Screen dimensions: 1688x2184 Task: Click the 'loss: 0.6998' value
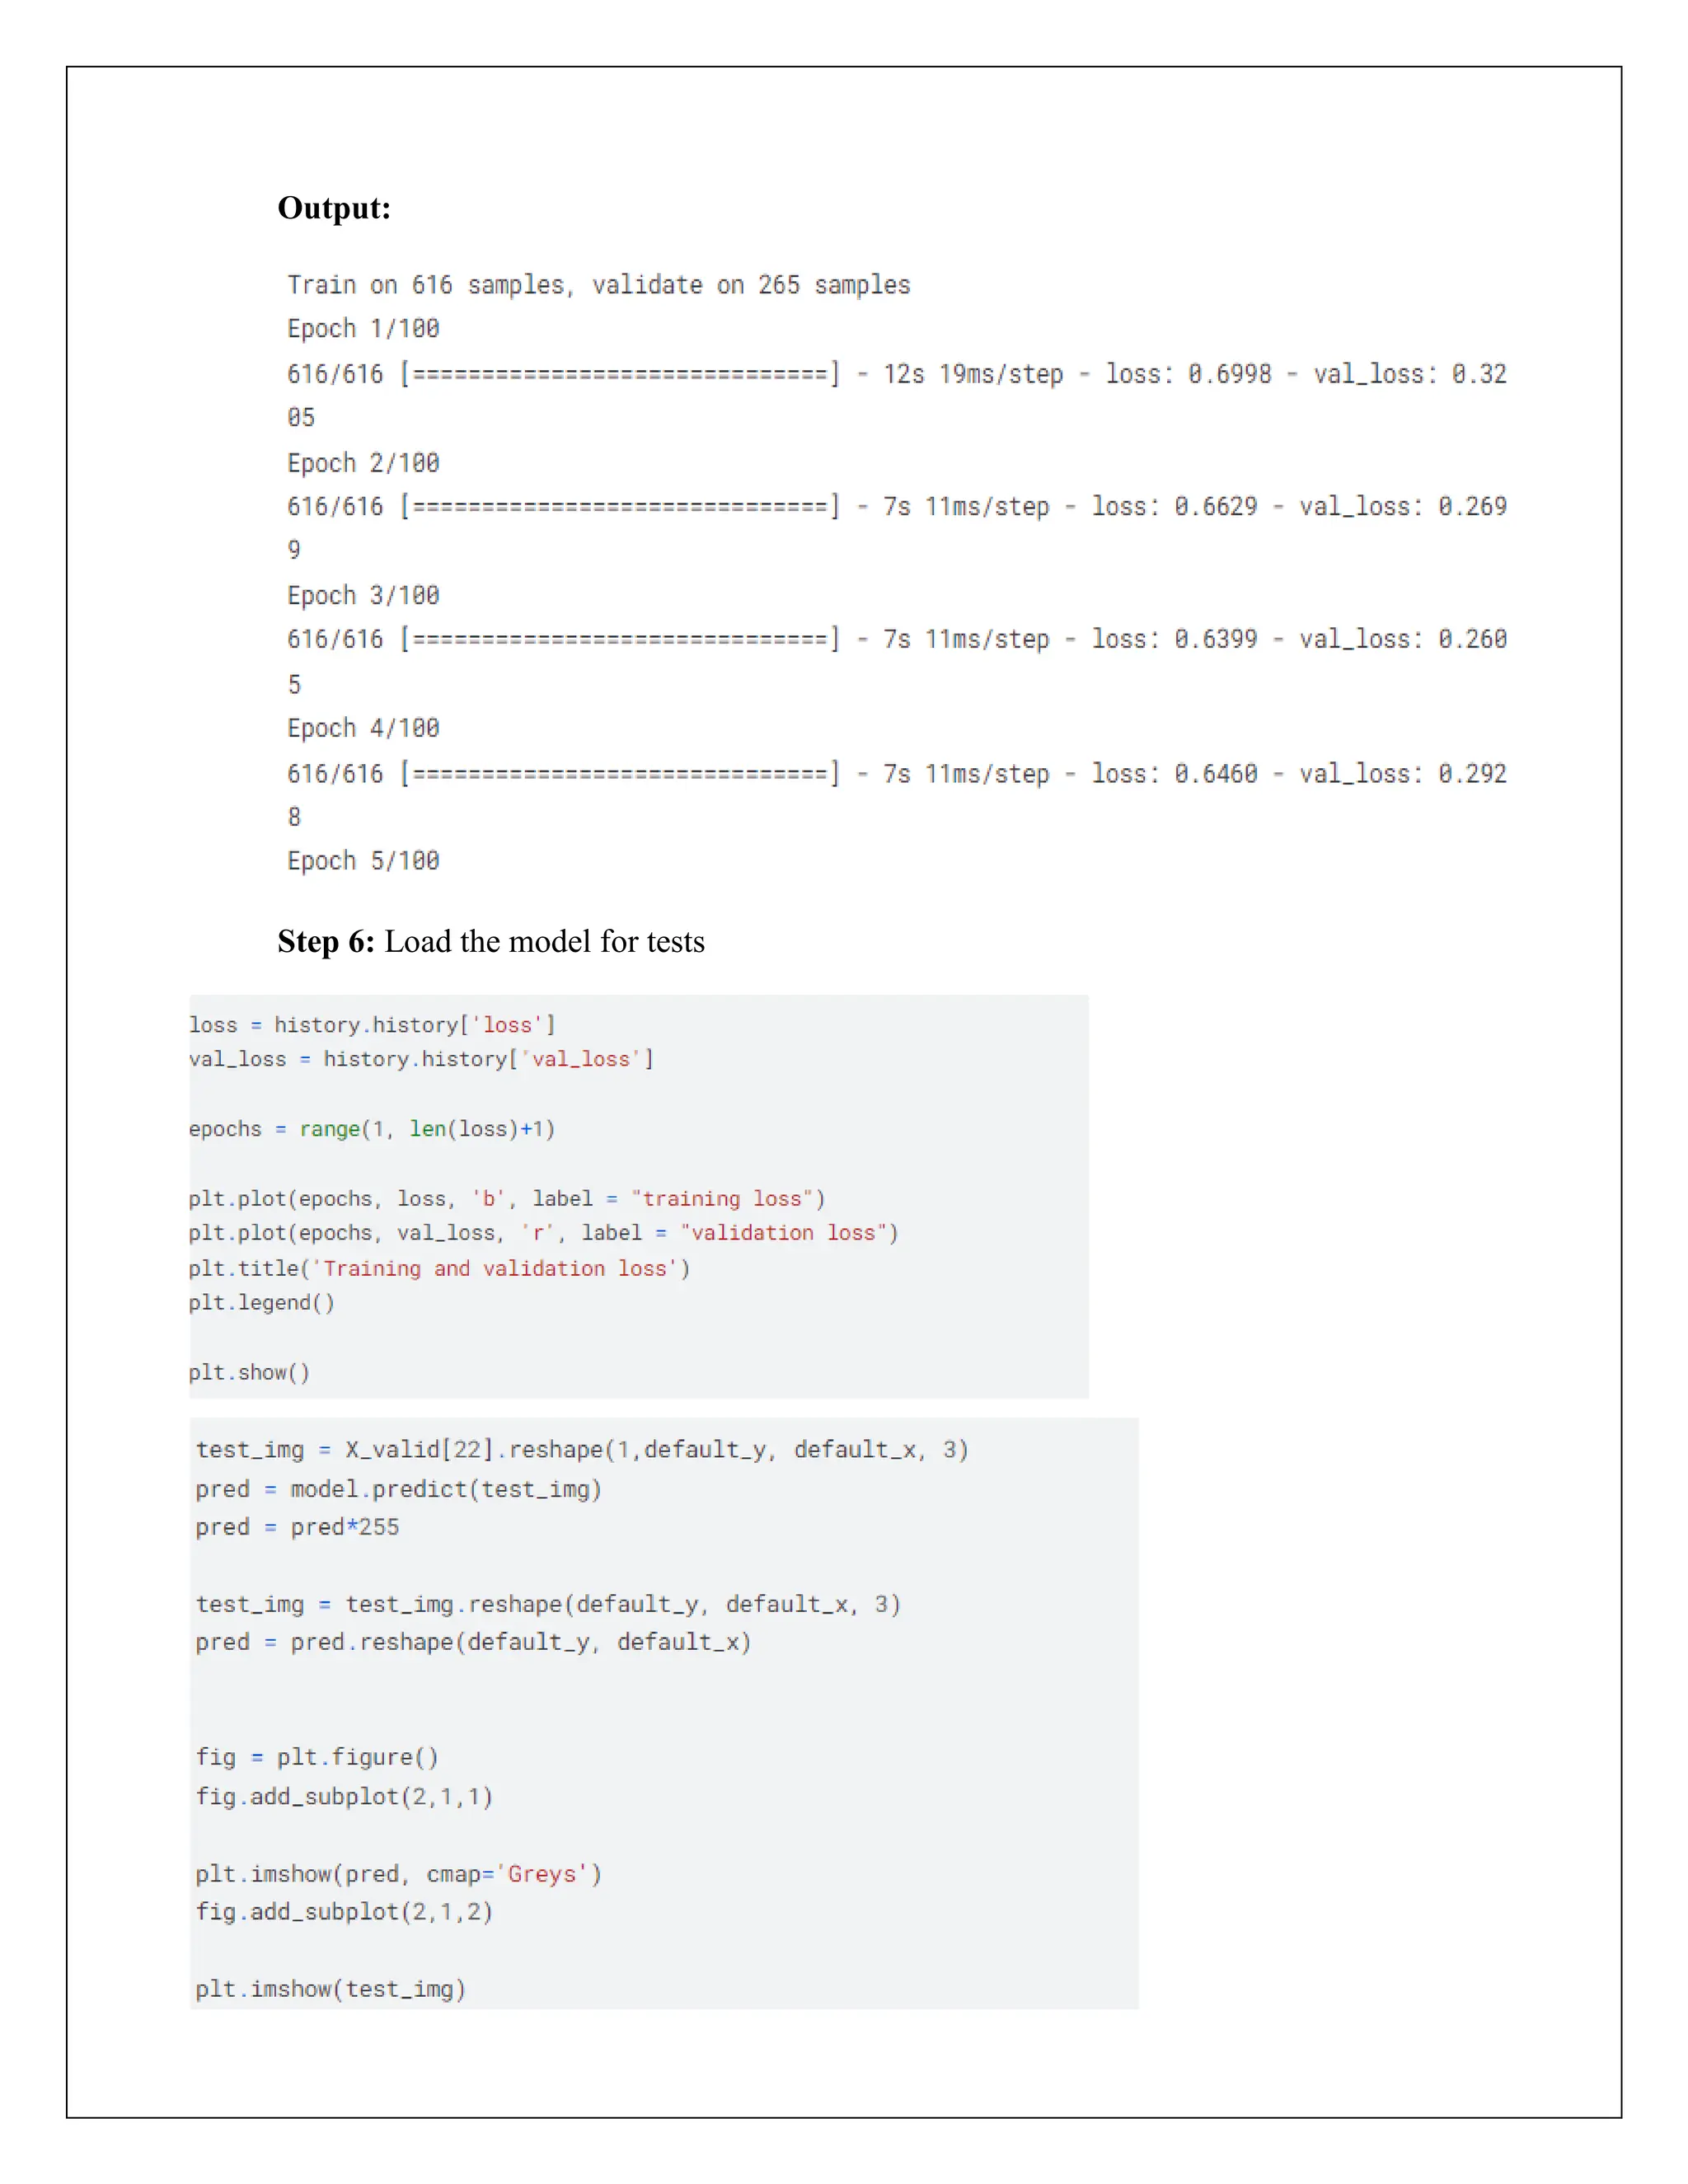point(1188,374)
